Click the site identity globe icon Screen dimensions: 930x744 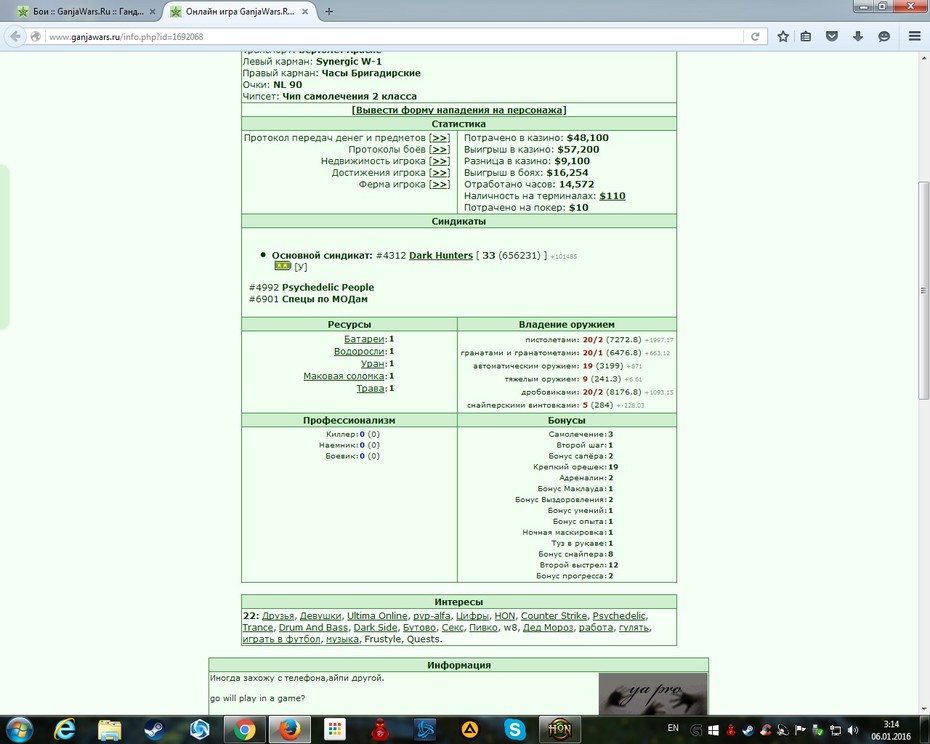coord(36,37)
